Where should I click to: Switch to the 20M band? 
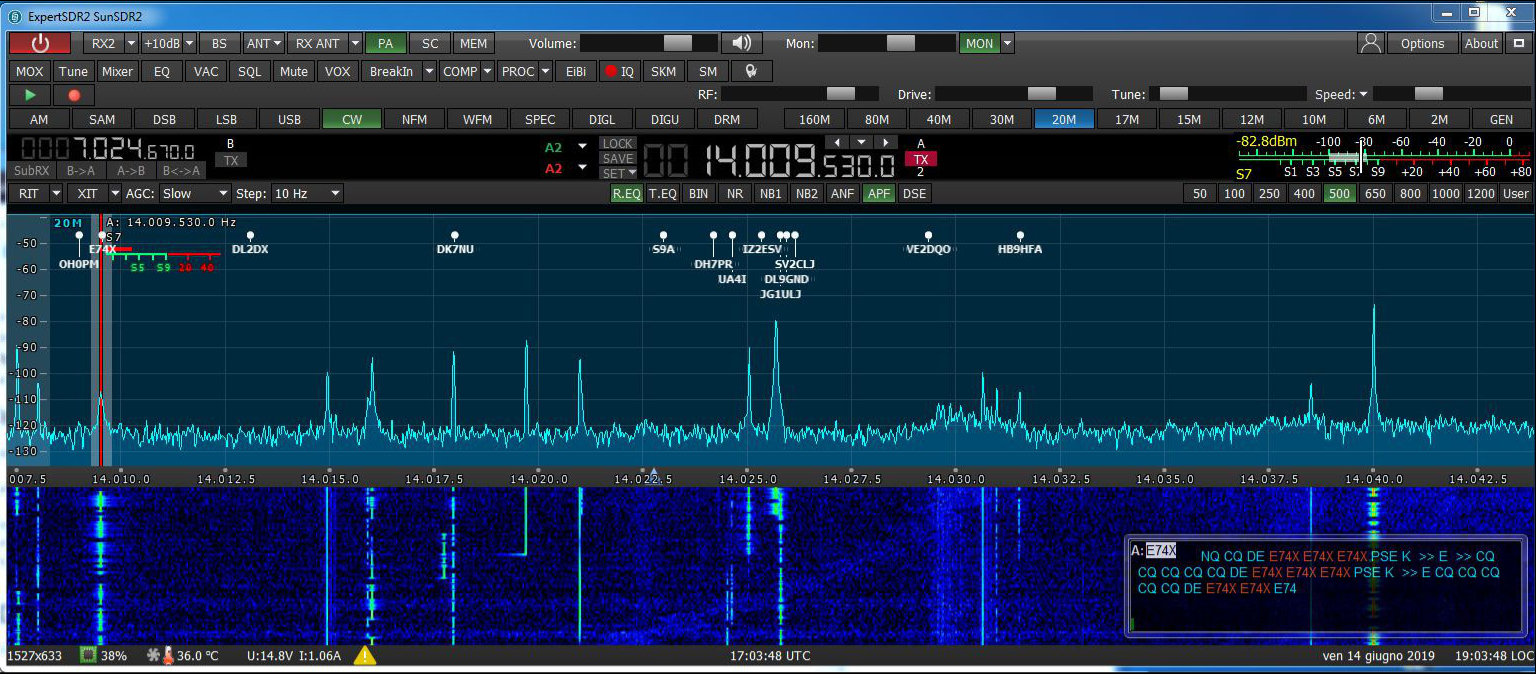tap(1064, 119)
